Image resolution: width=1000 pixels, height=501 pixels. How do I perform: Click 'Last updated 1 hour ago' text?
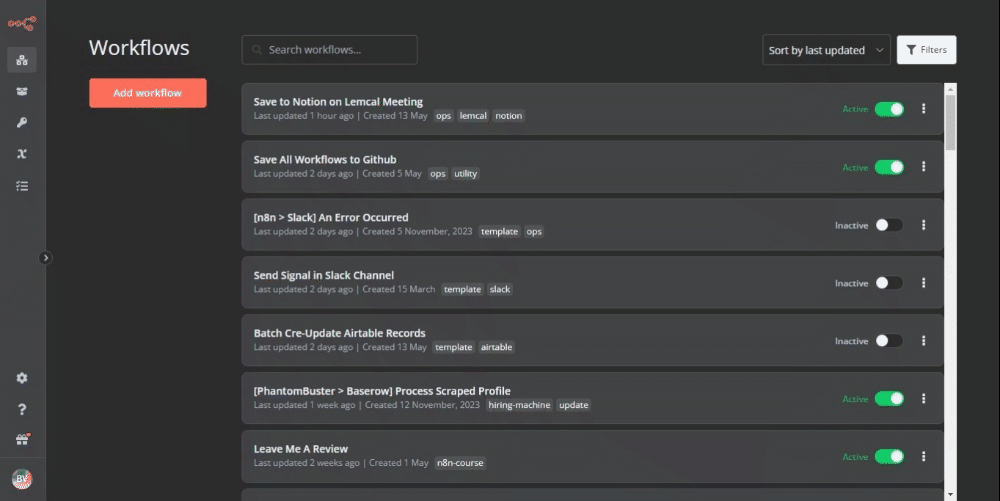tap(304, 115)
